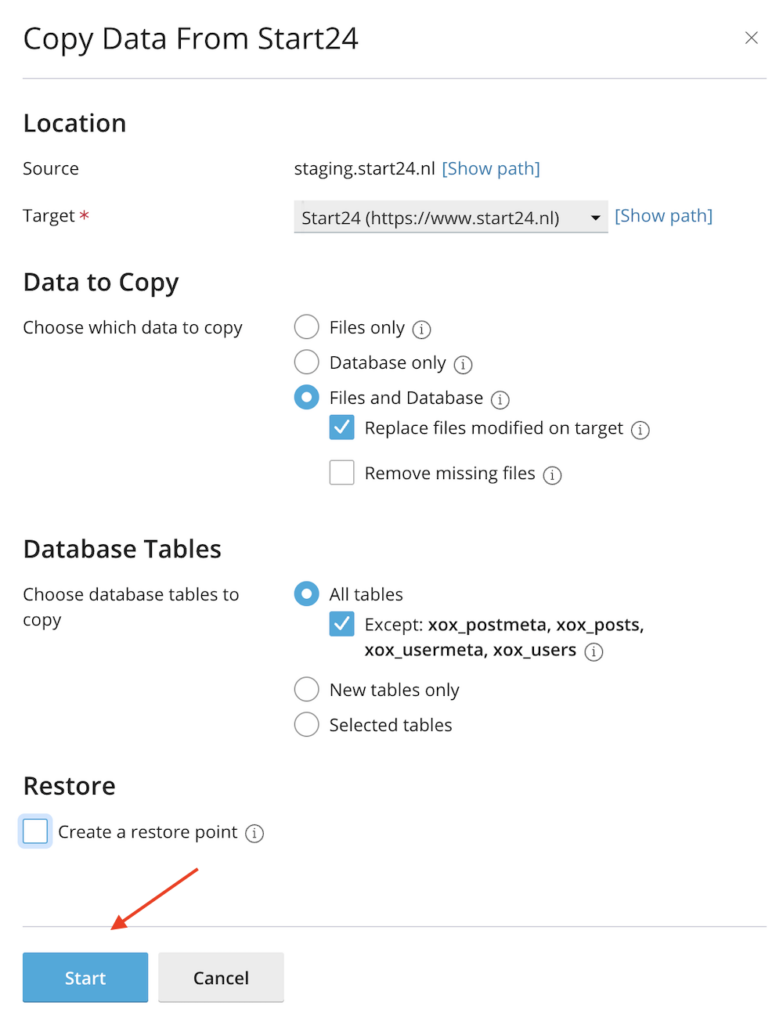The height and width of the screenshot is (1024, 783).
Task: Show info for Replace files modified on target
Action: click(641, 430)
